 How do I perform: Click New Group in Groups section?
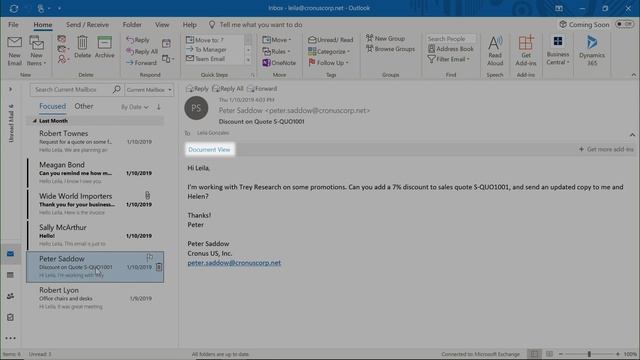[385, 38]
